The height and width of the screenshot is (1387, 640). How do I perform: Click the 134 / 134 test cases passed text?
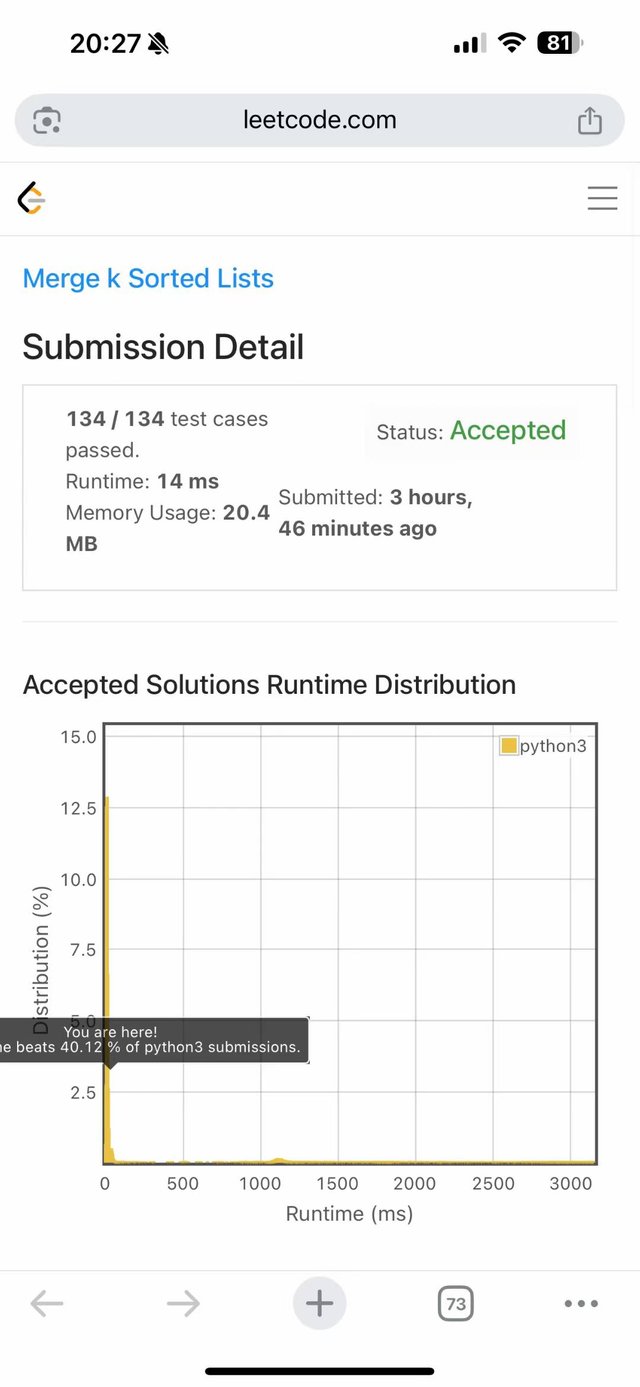pos(167,434)
